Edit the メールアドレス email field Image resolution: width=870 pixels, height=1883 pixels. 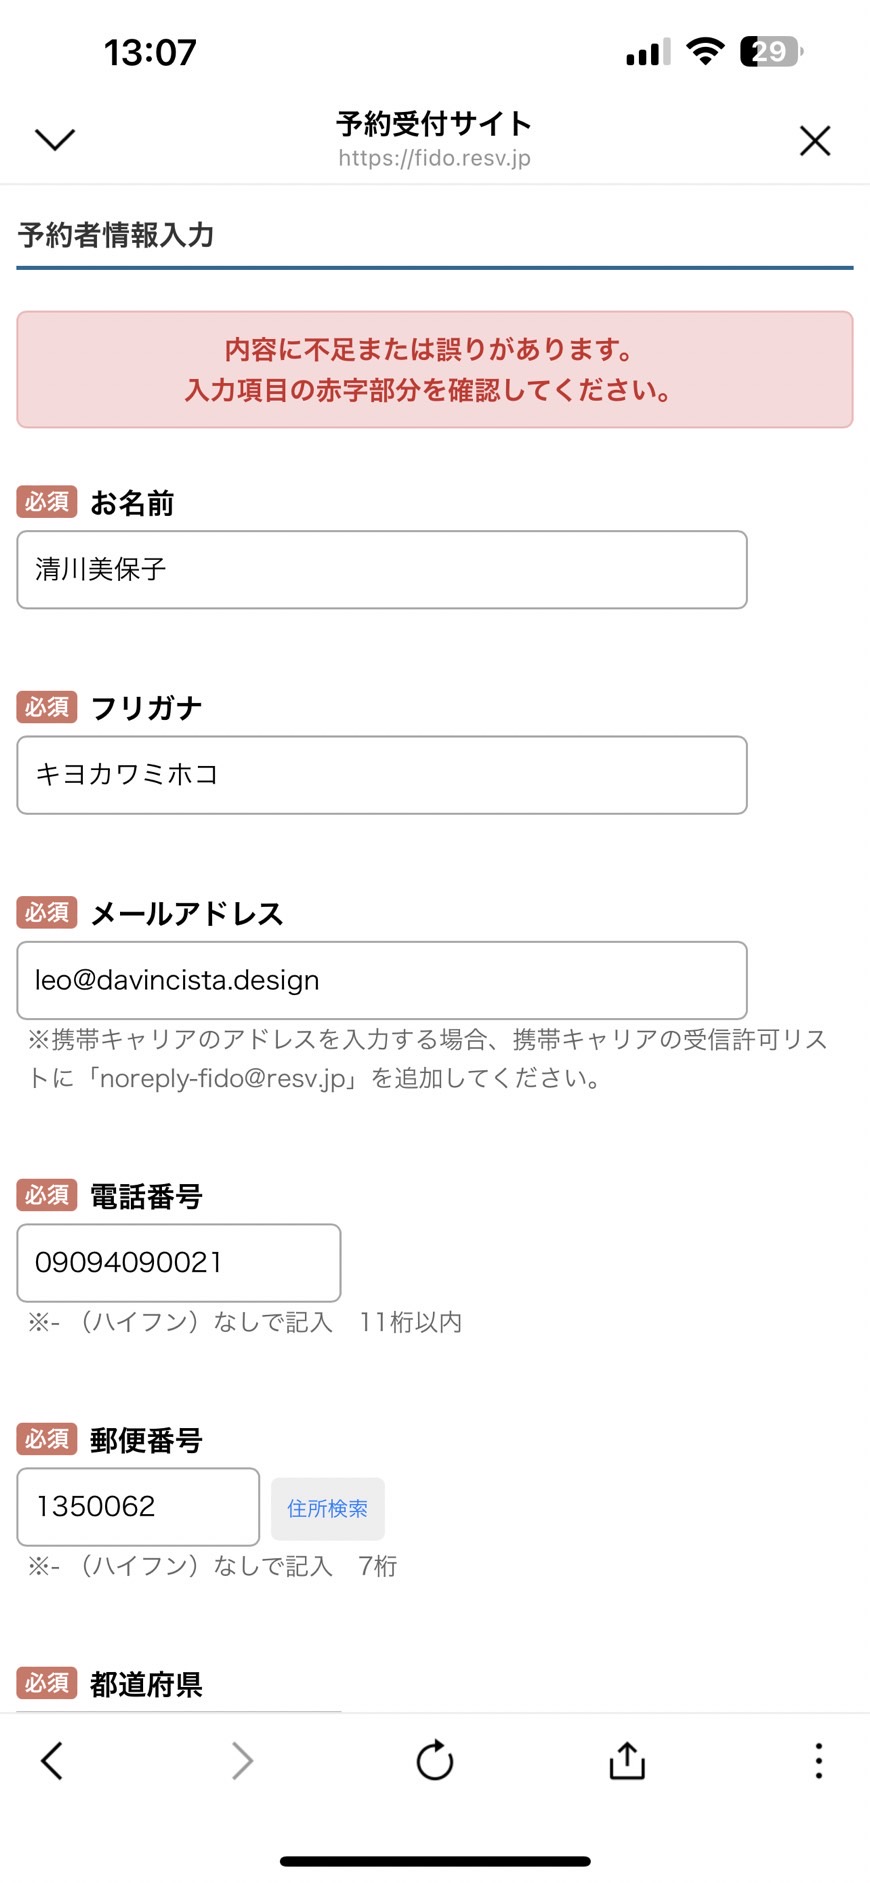pyautogui.click(x=382, y=980)
